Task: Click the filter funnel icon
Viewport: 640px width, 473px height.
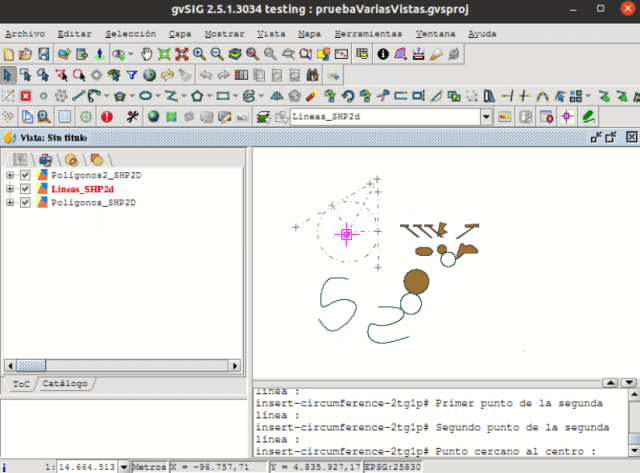Action: [x=131, y=75]
